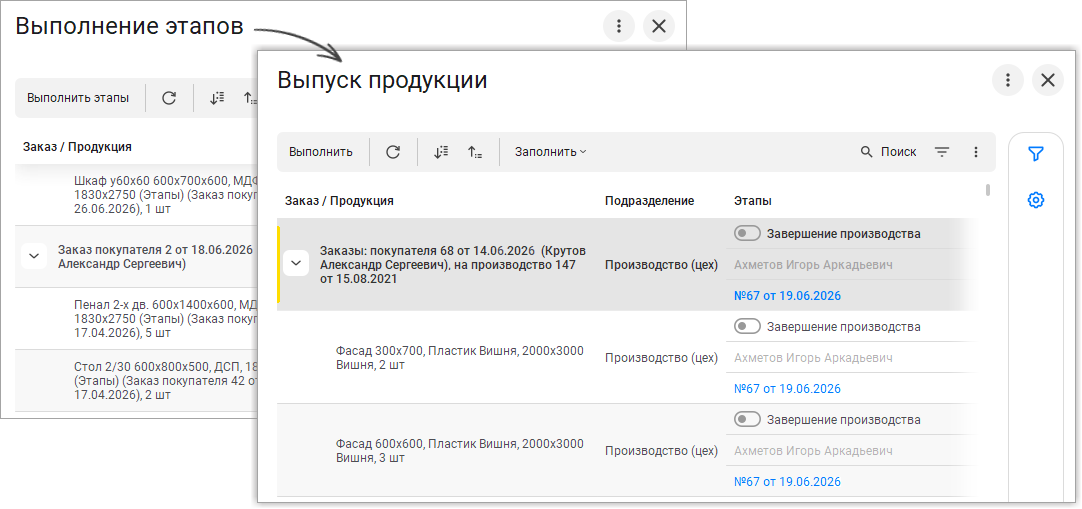Open filter lines icon next to Поиск
This screenshot has height=509, width=1082.
click(x=942, y=152)
